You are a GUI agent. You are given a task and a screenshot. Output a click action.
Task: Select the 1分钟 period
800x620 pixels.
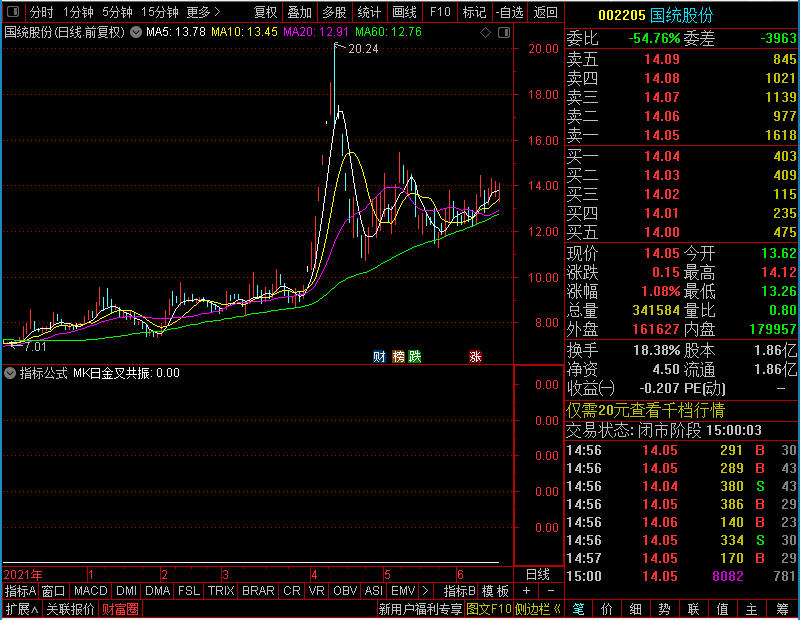pyautogui.click(x=78, y=12)
